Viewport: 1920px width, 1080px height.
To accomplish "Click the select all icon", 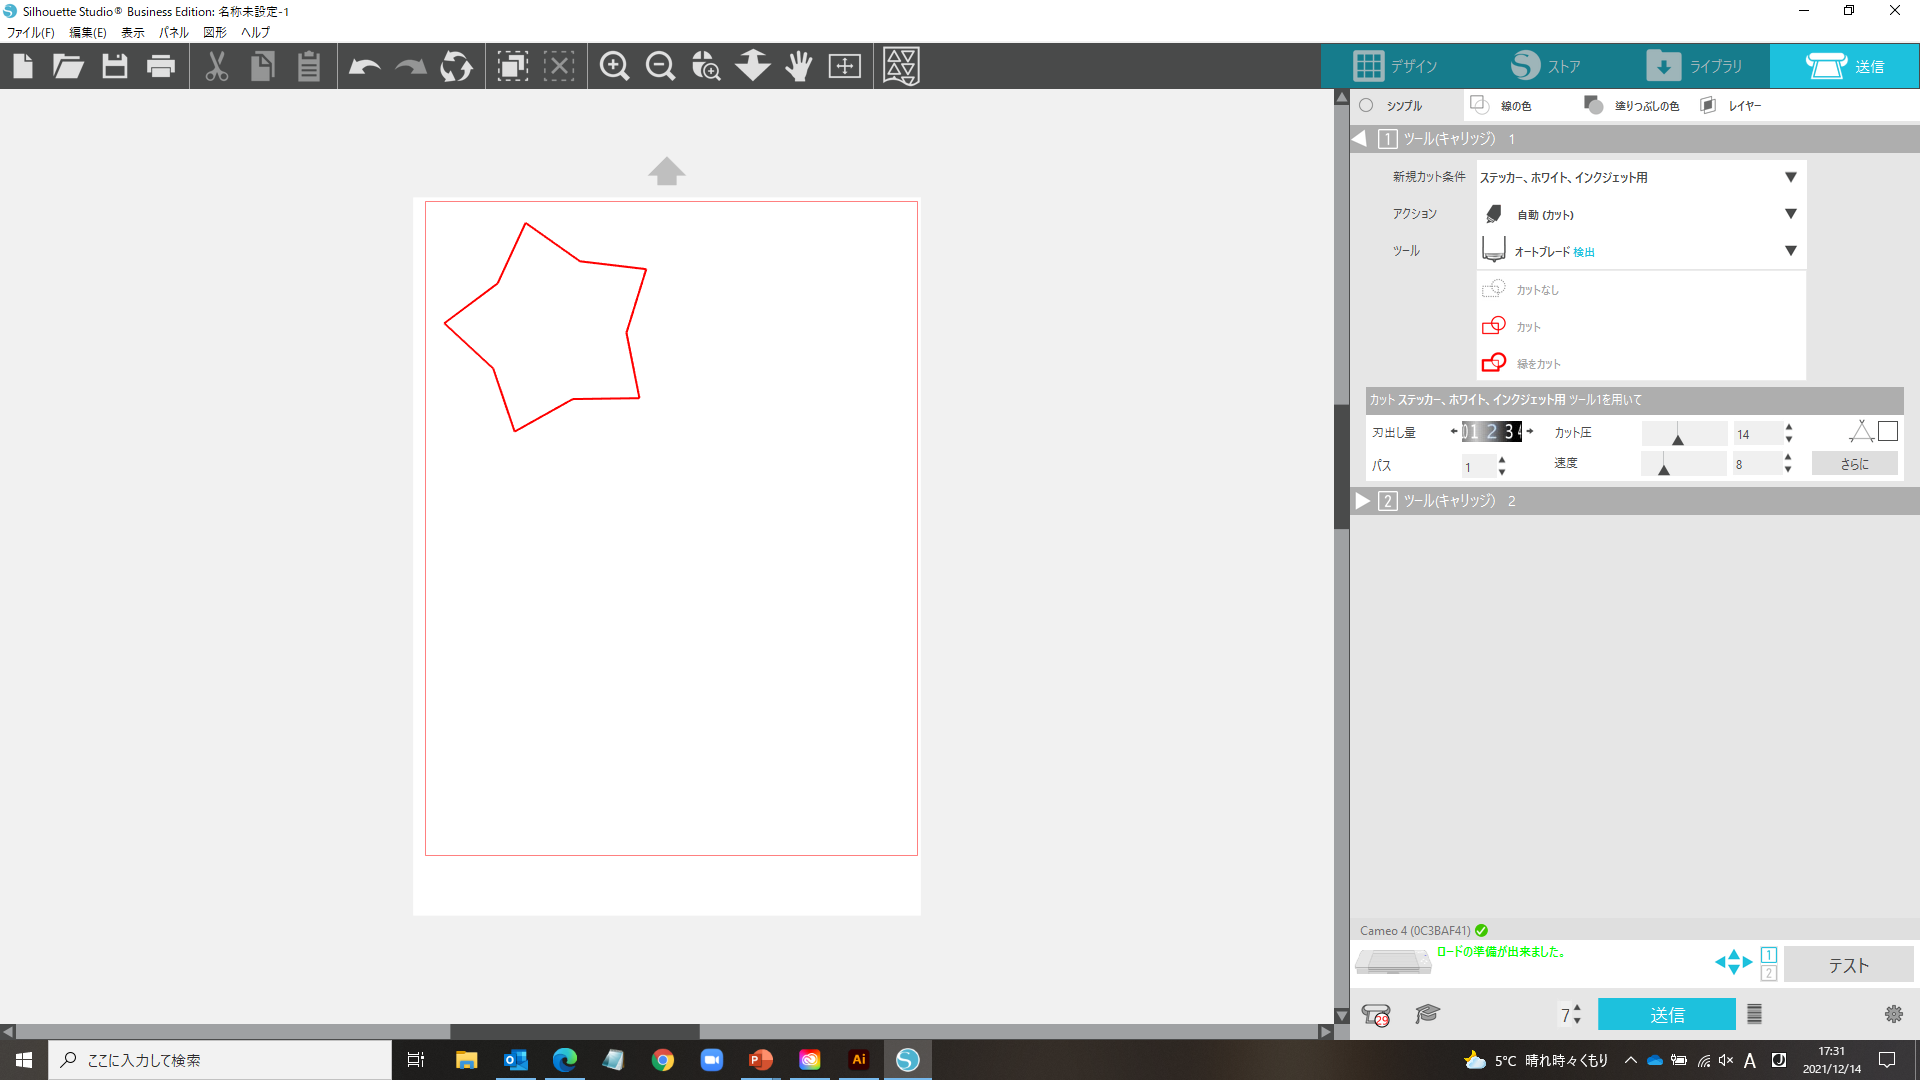I will click(513, 66).
